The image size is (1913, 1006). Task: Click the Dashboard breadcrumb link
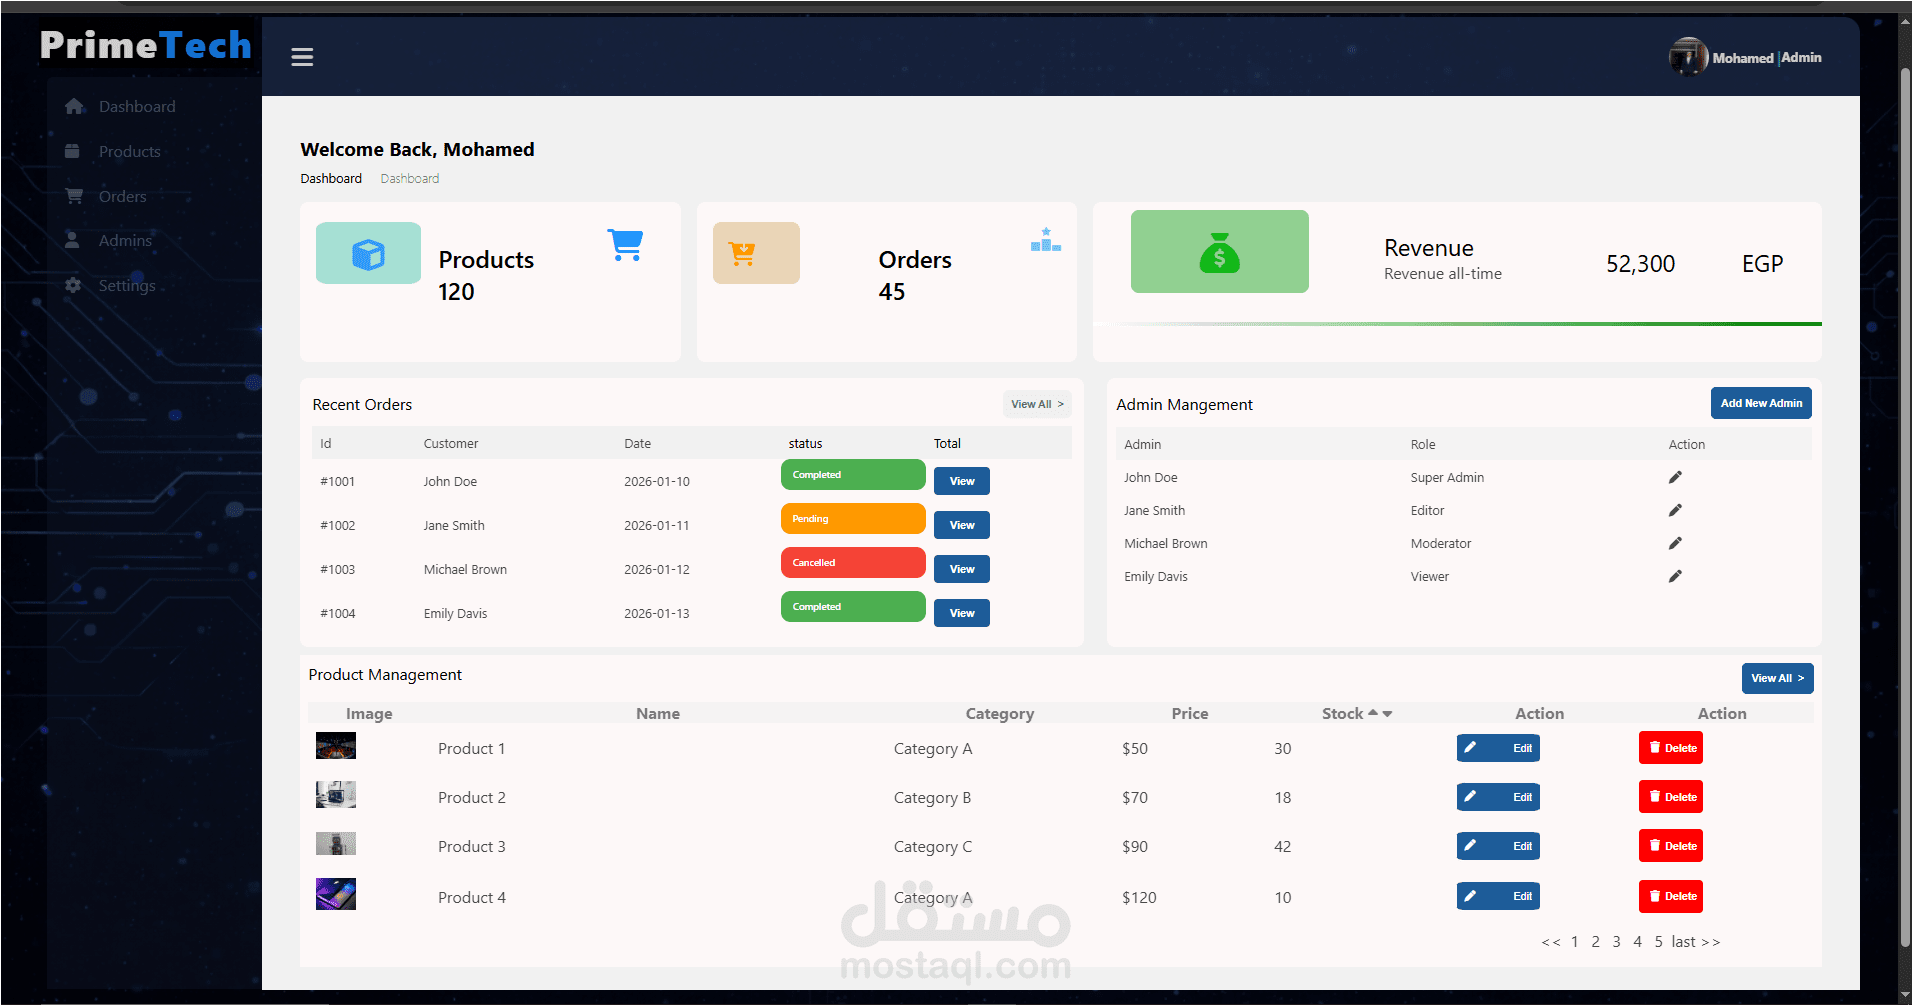(x=331, y=178)
